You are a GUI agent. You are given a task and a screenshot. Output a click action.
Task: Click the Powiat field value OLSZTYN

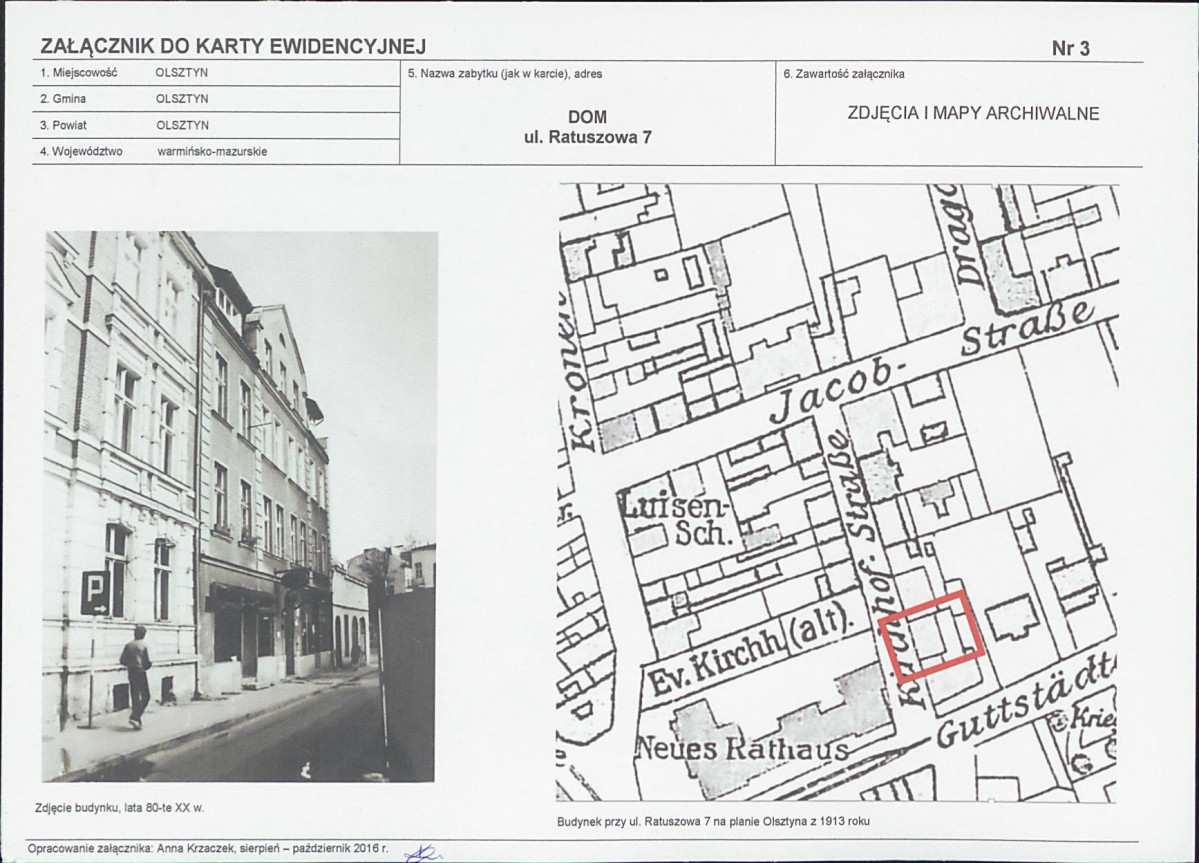pyautogui.click(x=182, y=125)
